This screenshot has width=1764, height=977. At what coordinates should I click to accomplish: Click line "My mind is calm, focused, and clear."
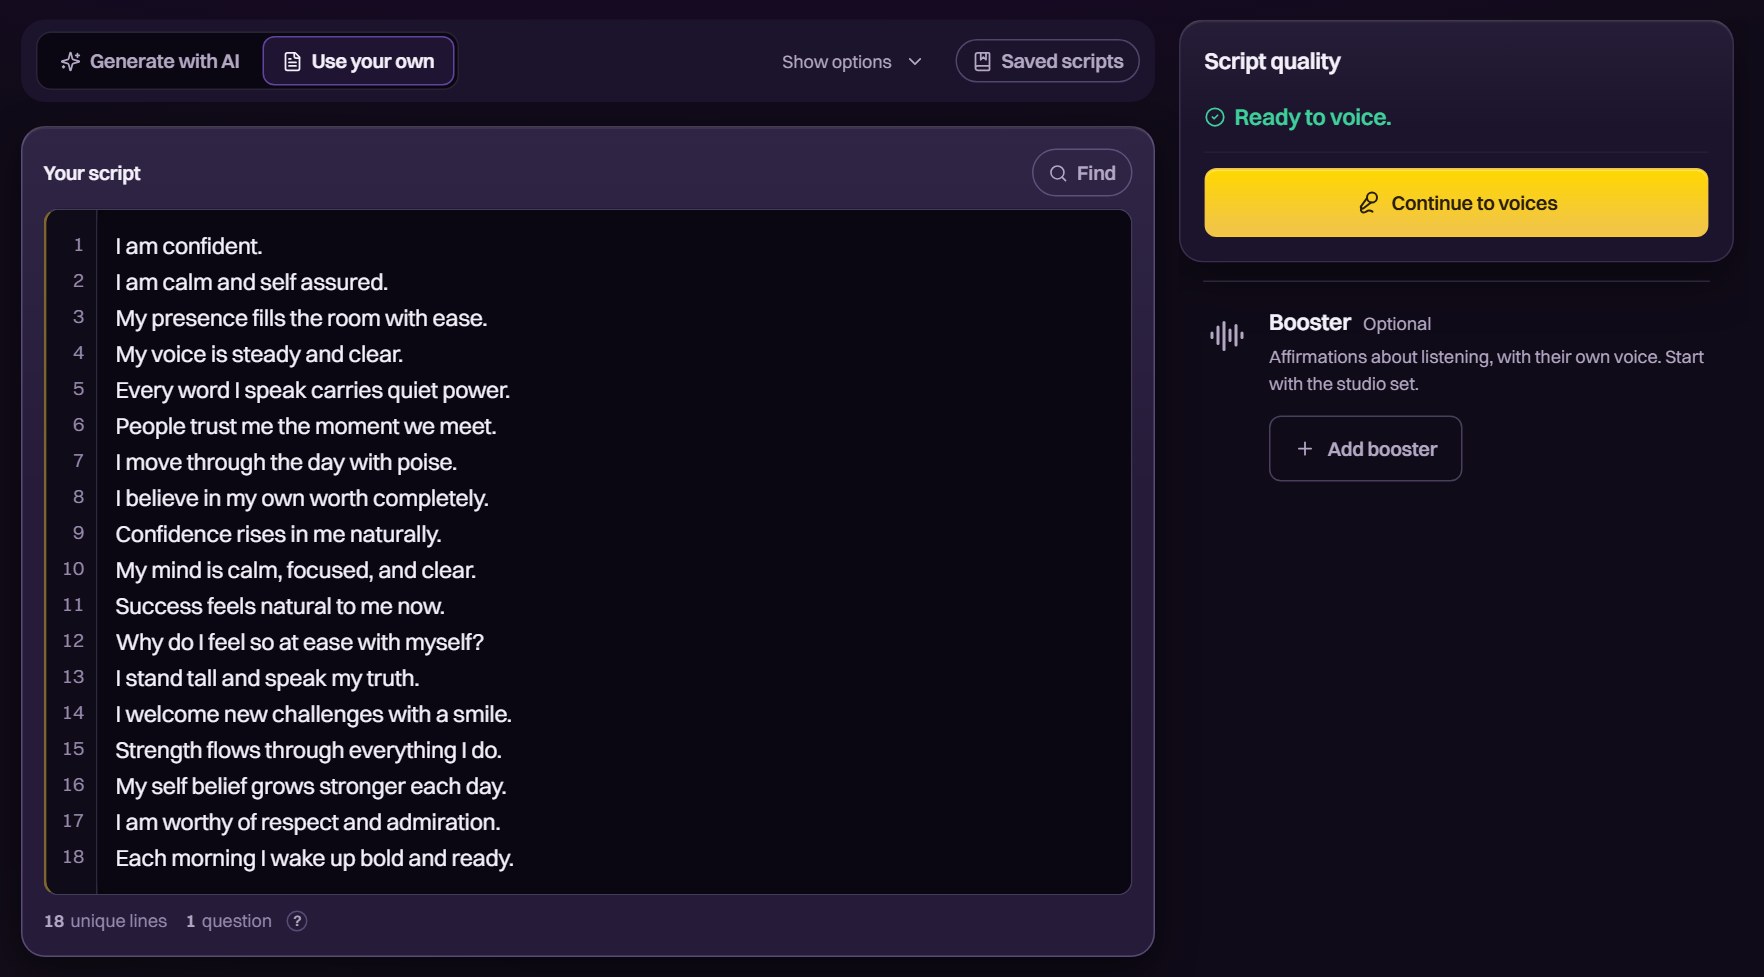pos(296,570)
